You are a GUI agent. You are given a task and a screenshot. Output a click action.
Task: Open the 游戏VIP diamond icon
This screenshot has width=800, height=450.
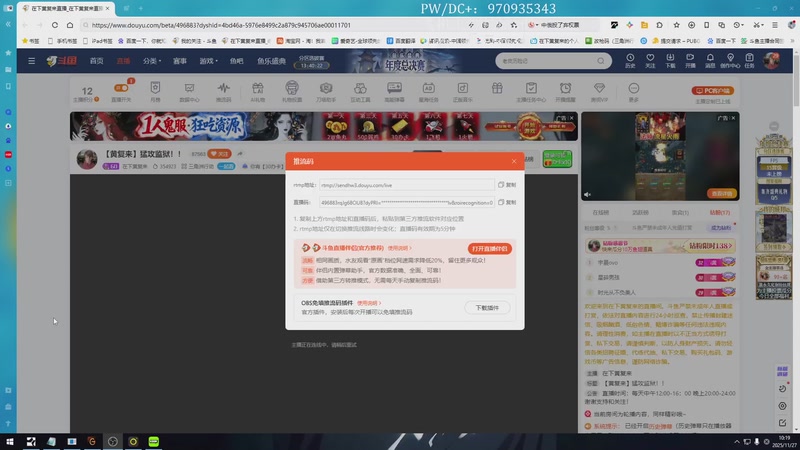point(599,91)
